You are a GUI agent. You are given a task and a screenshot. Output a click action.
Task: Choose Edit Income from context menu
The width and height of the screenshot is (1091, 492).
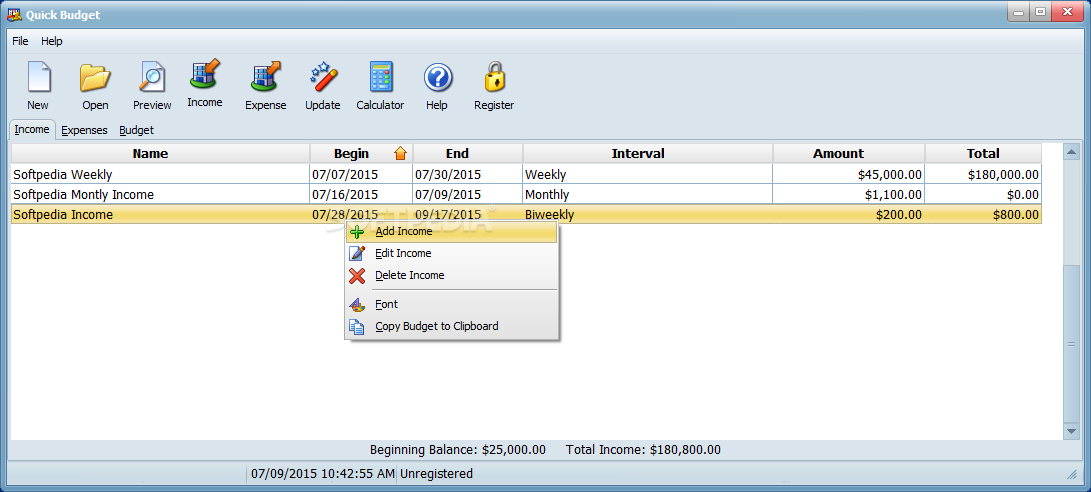point(452,253)
